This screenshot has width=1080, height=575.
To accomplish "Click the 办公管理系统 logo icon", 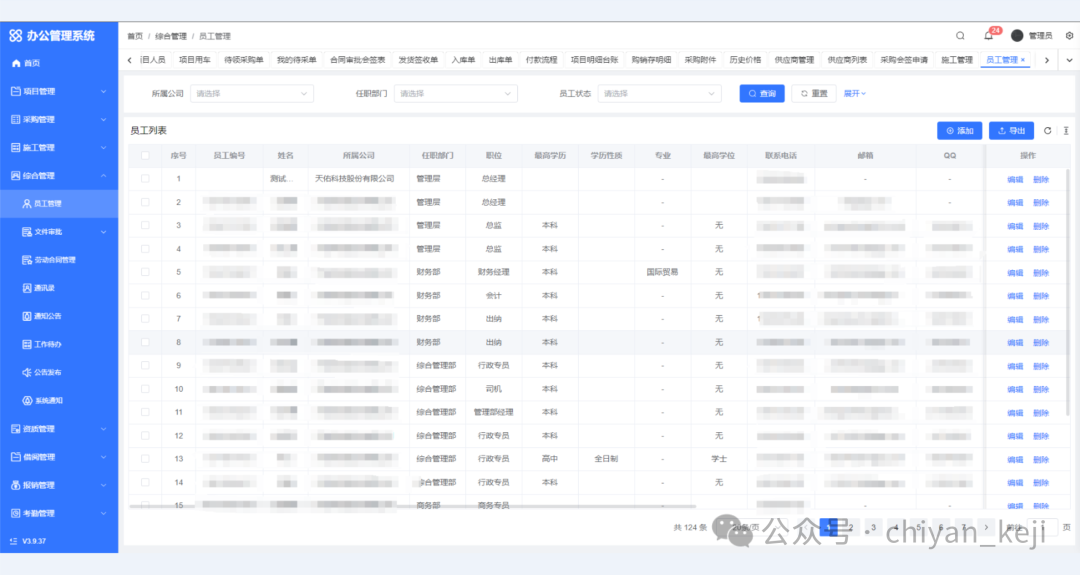I will [15, 35].
